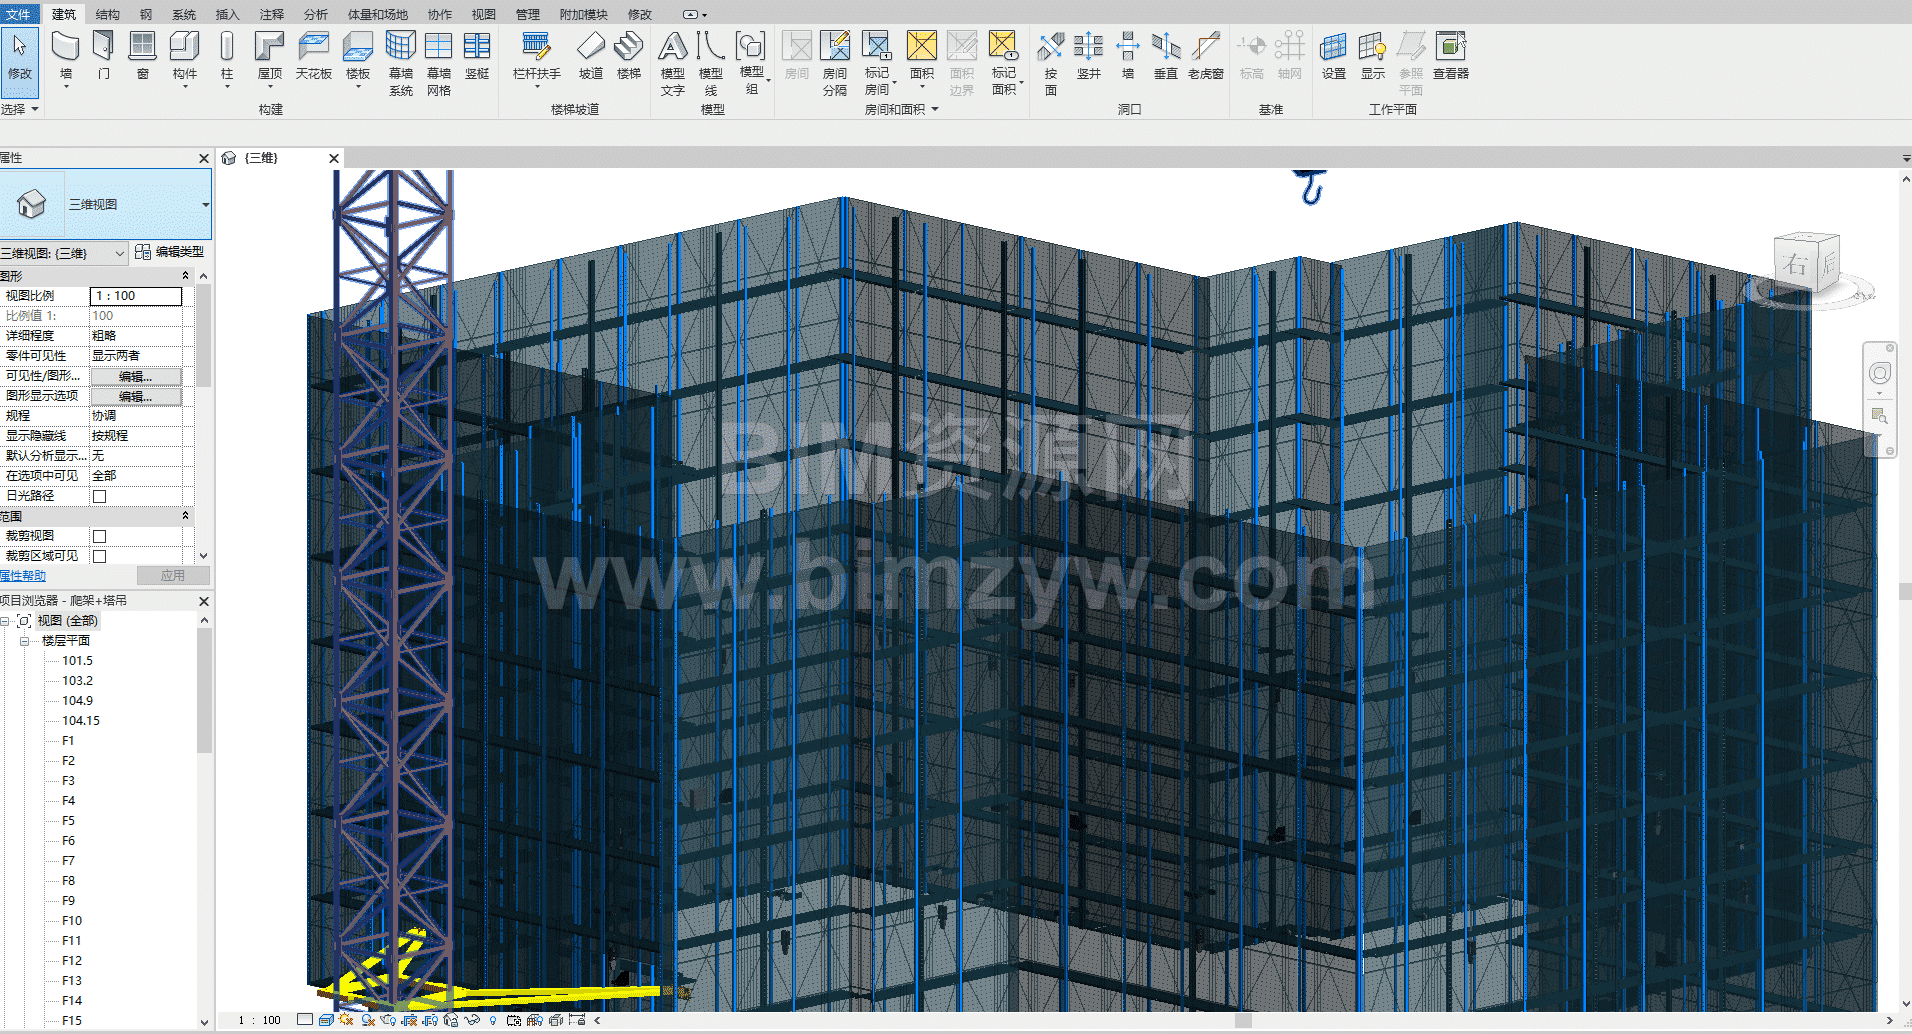Screen dimensions: 1912x1034
Task: Open the Component (构件) tool
Action: click(x=185, y=56)
